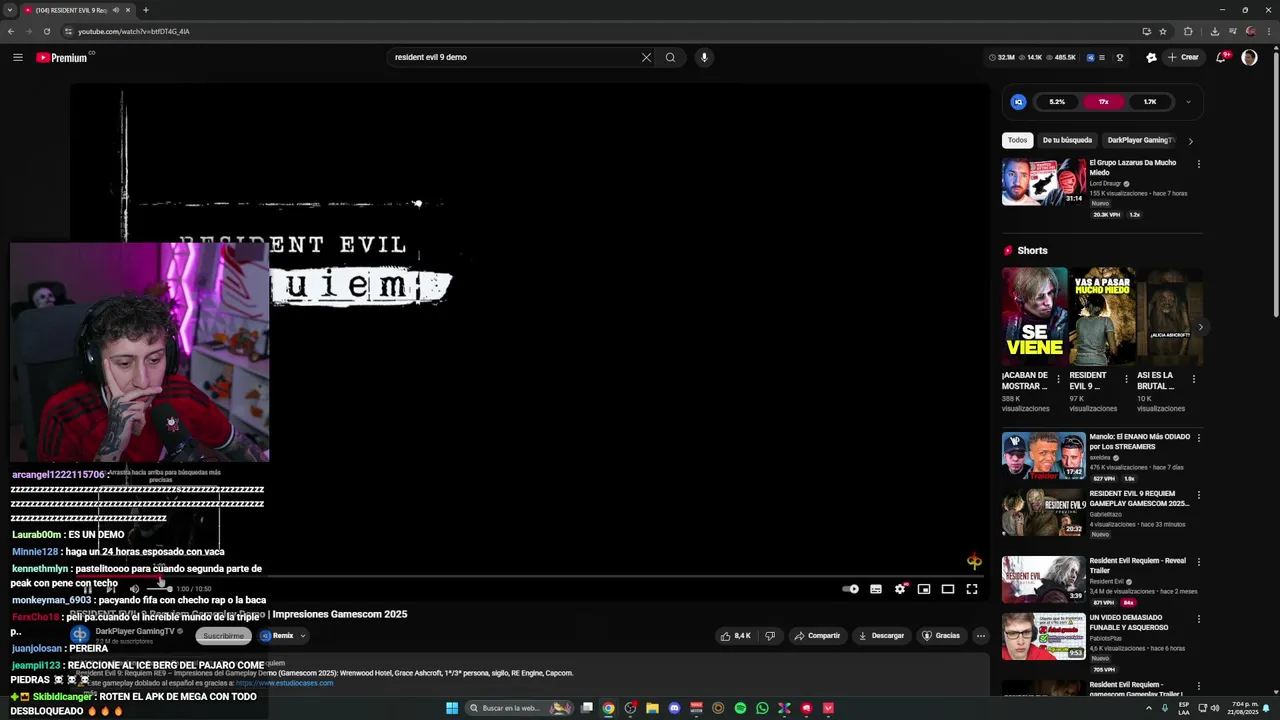Open the notifications bell

tap(1221, 57)
